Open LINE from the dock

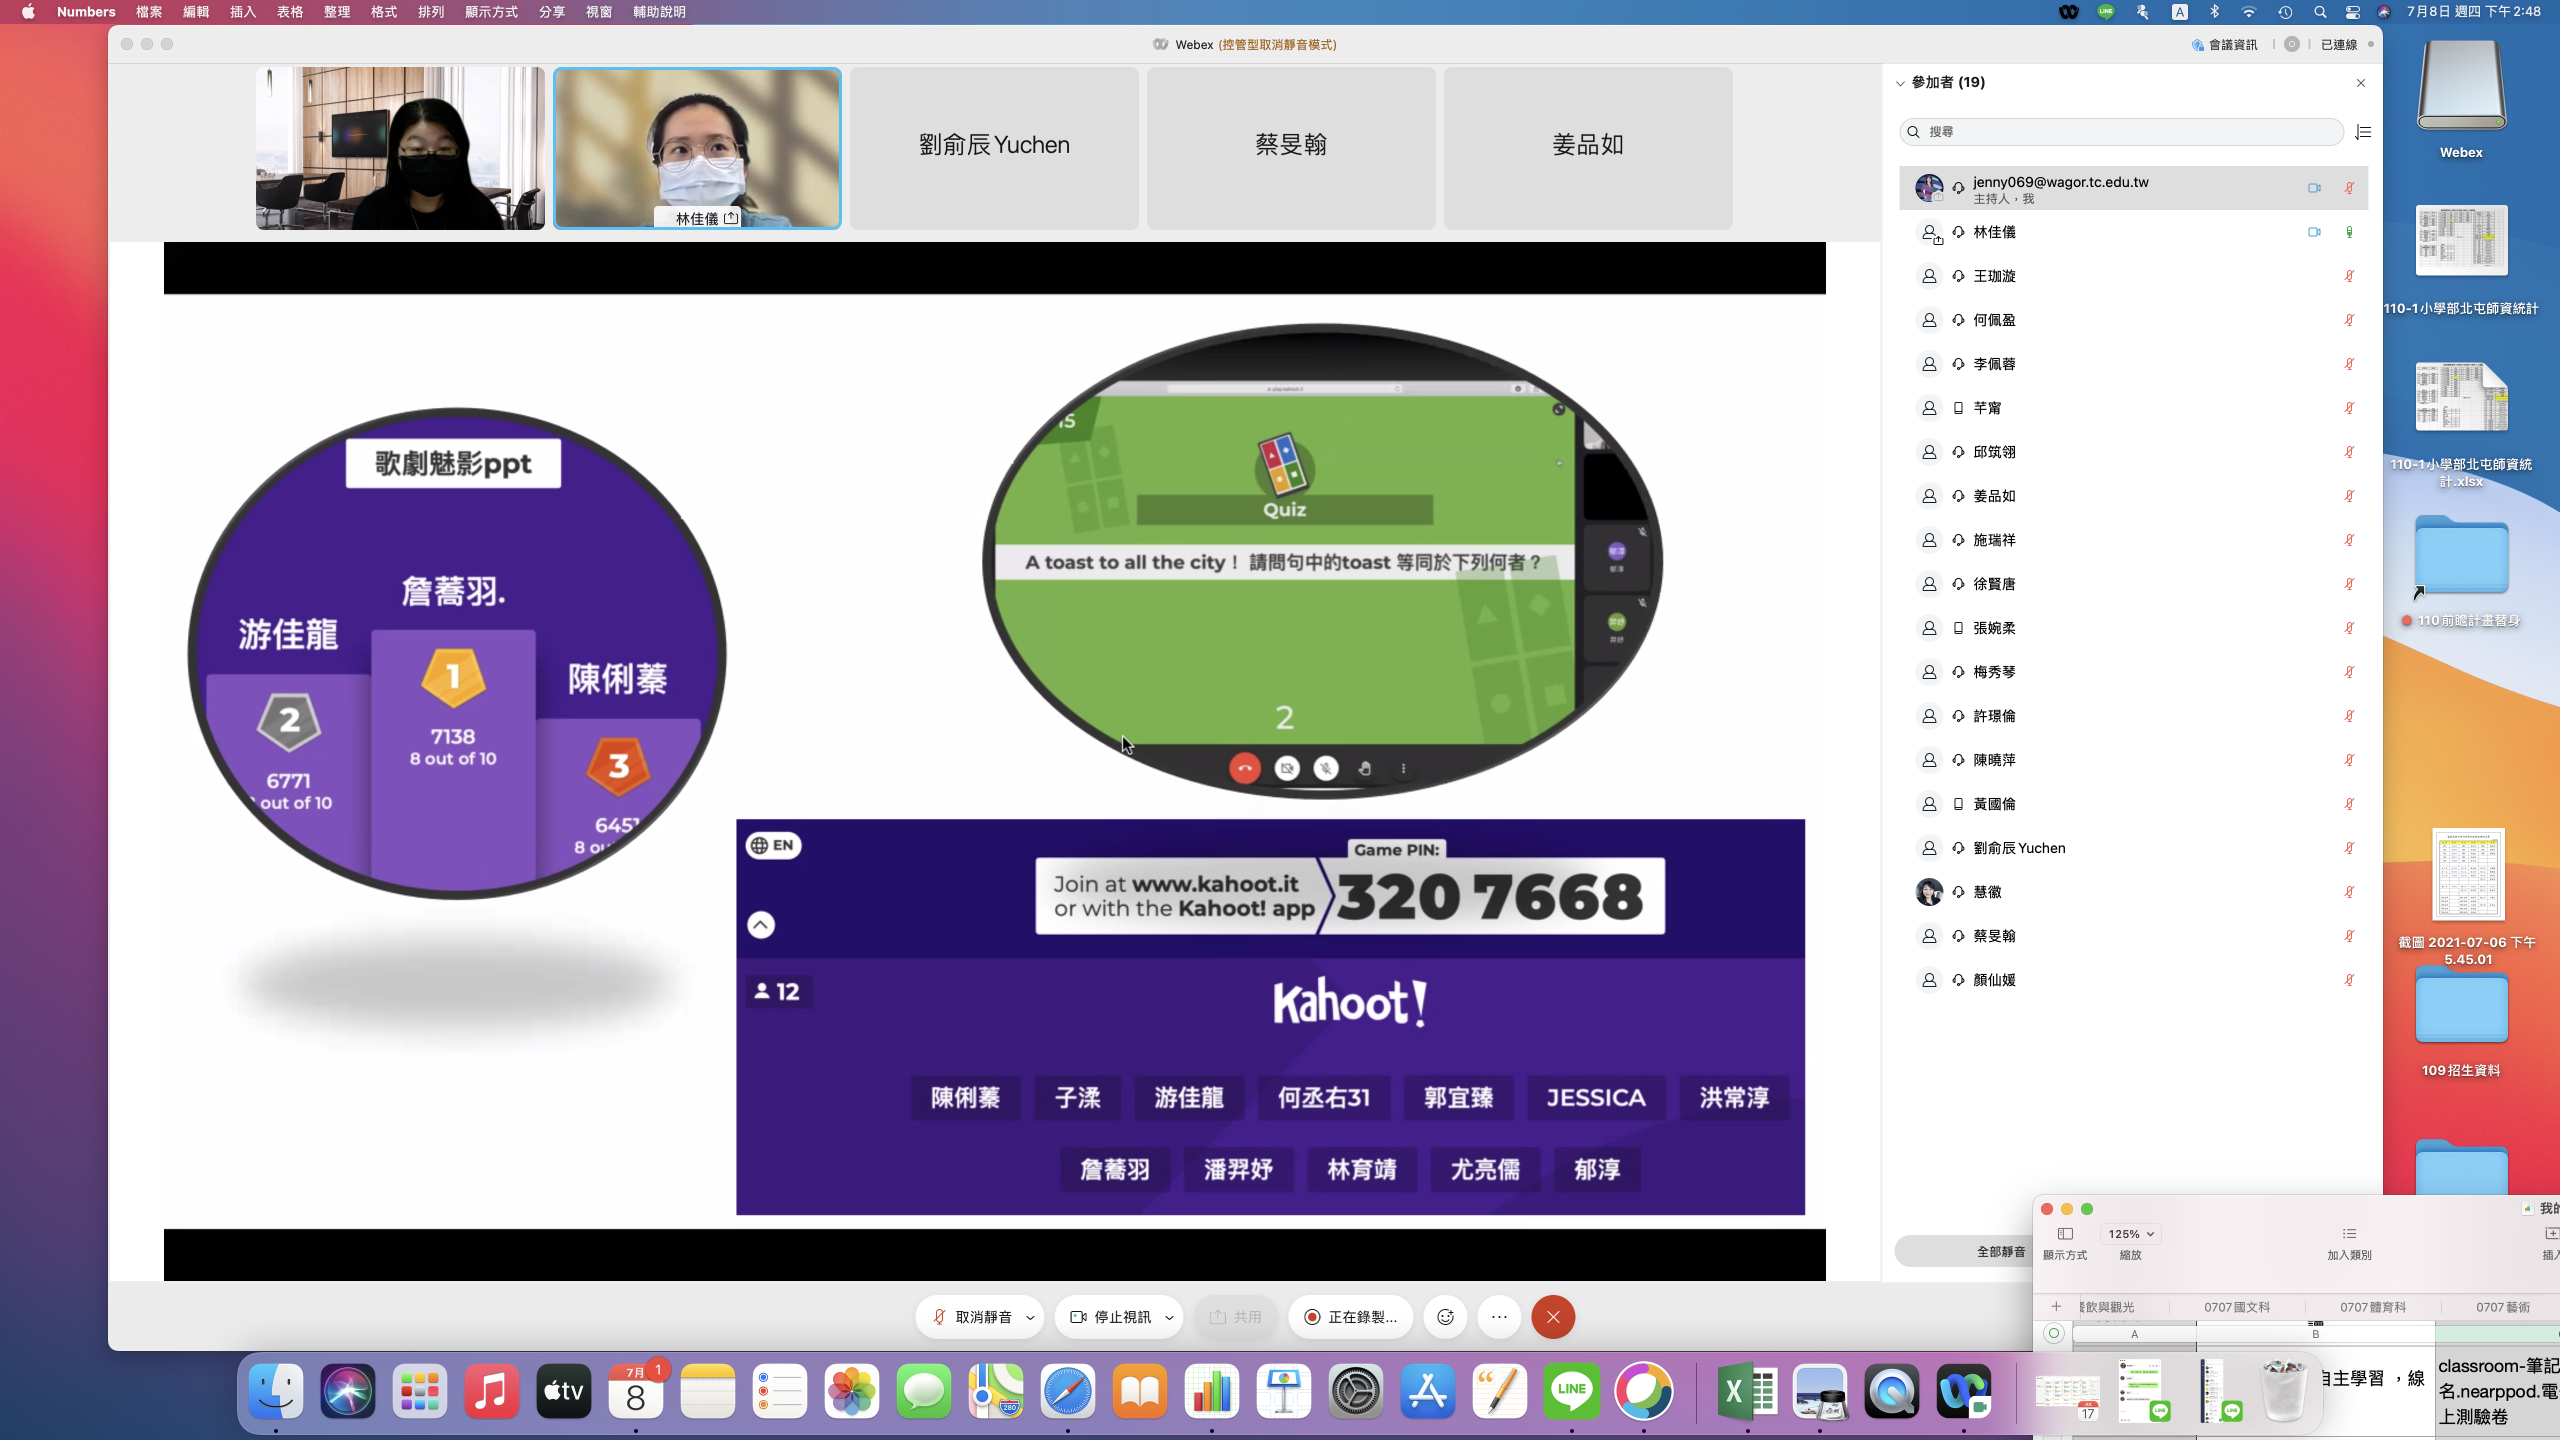(x=1571, y=1391)
